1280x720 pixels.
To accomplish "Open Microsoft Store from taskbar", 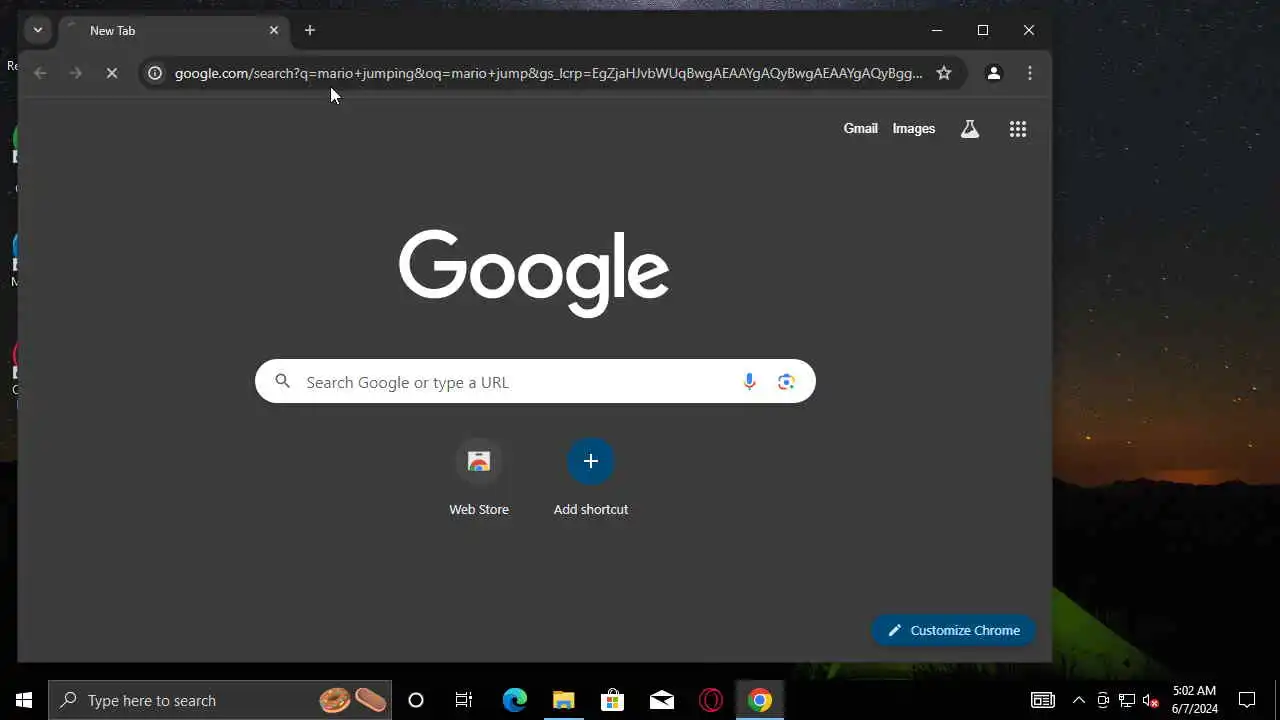I will click(612, 700).
